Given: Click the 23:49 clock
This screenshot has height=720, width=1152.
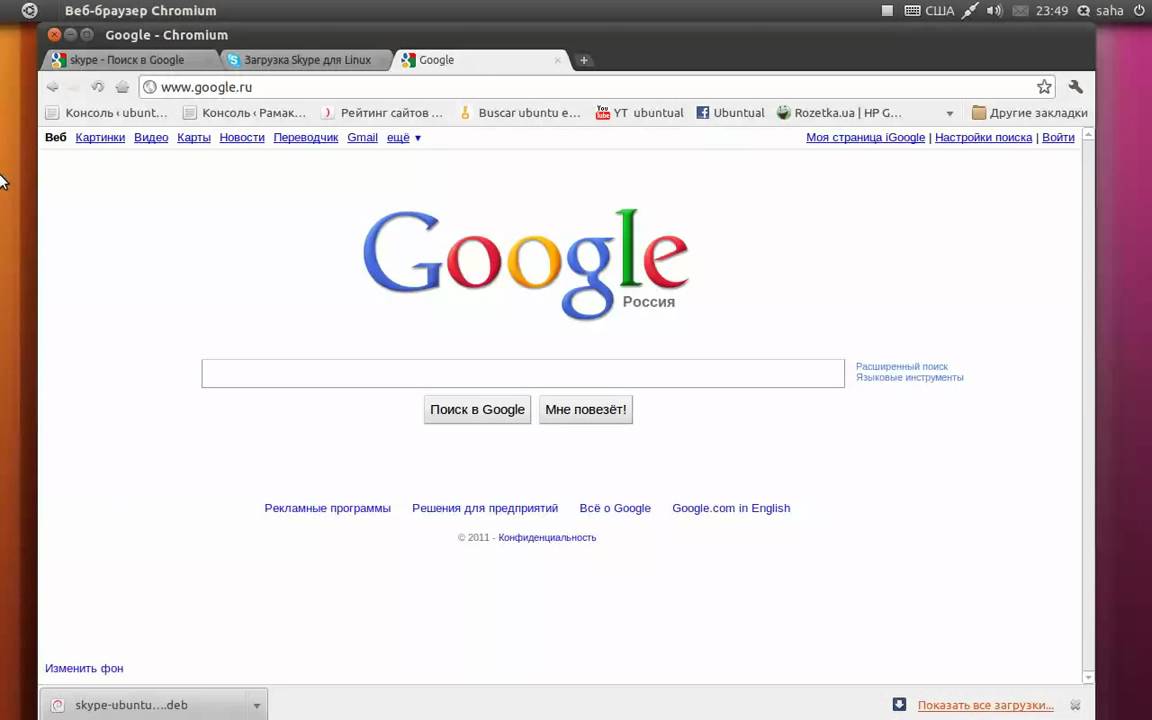Looking at the screenshot, I should 1051,10.
